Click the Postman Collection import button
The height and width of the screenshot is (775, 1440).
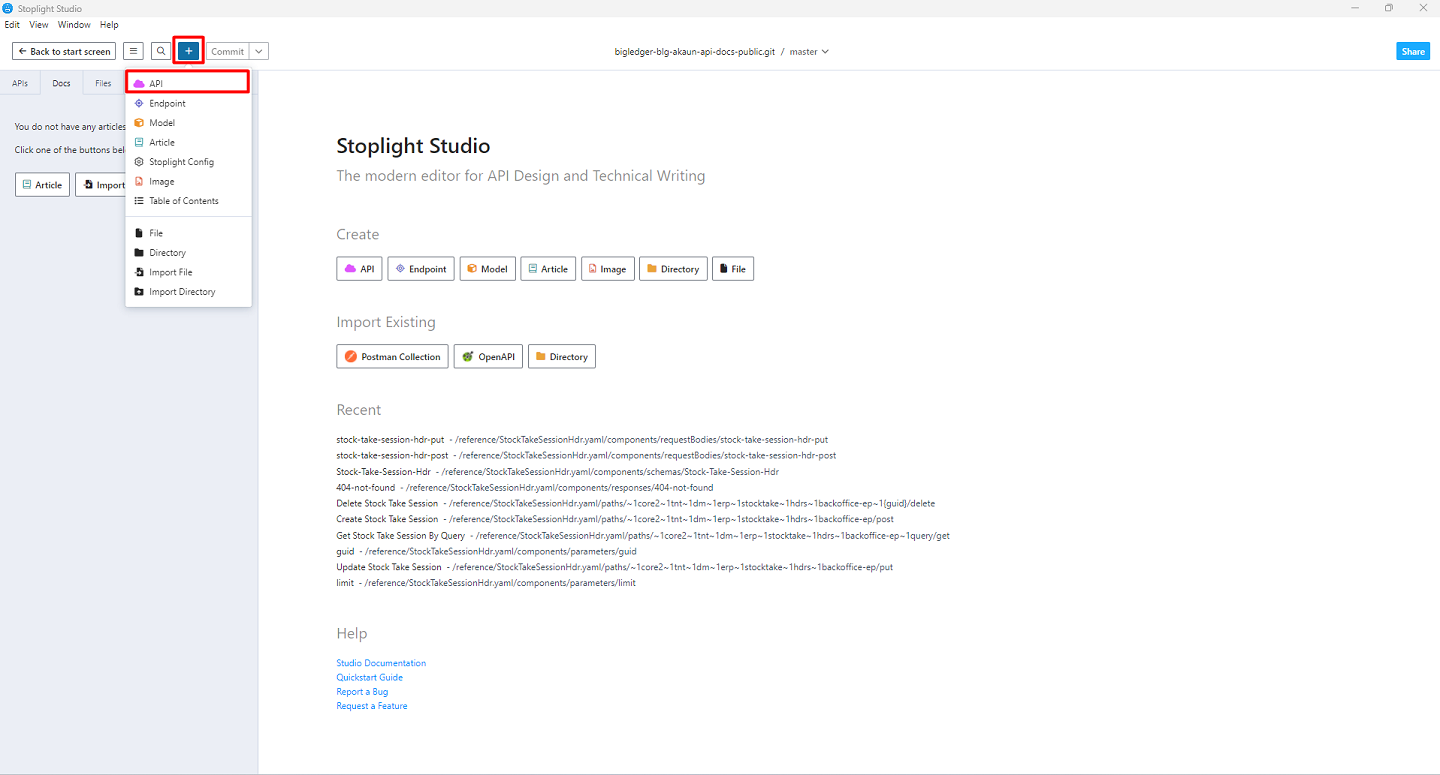(392, 356)
